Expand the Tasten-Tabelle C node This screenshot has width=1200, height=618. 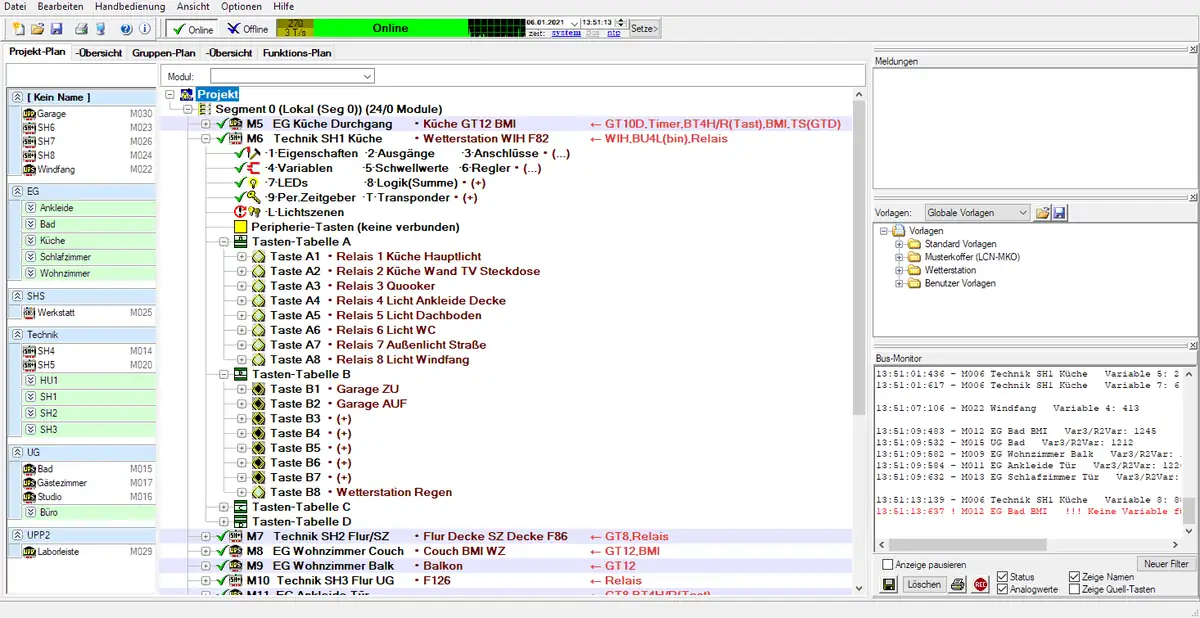pyautogui.click(x=225, y=507)
